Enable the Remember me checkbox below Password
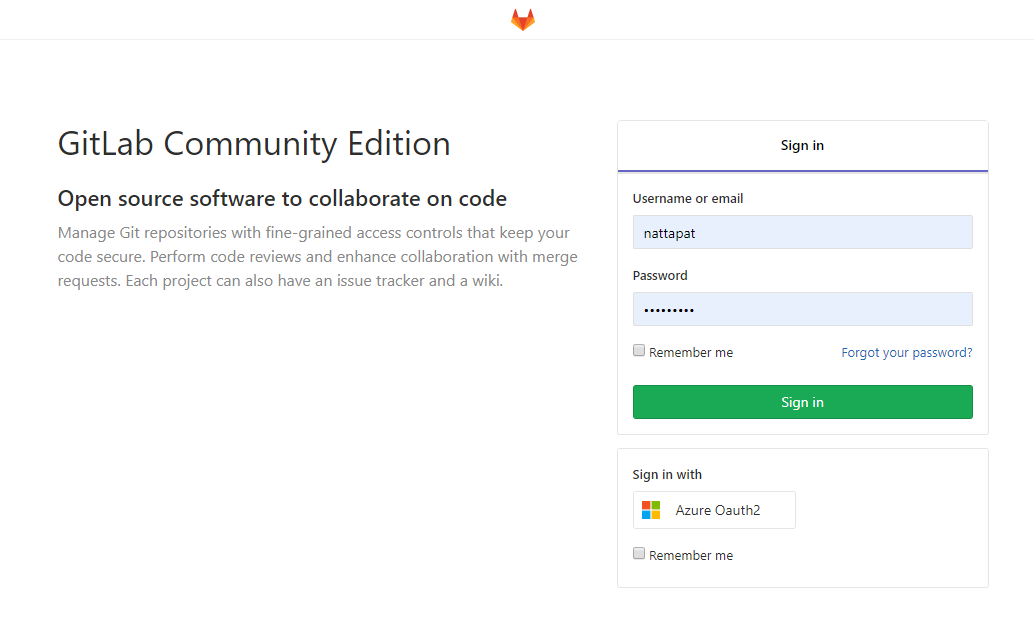Screen dimensions: 1034x641 pyautogui.click(x=639, y=350)
